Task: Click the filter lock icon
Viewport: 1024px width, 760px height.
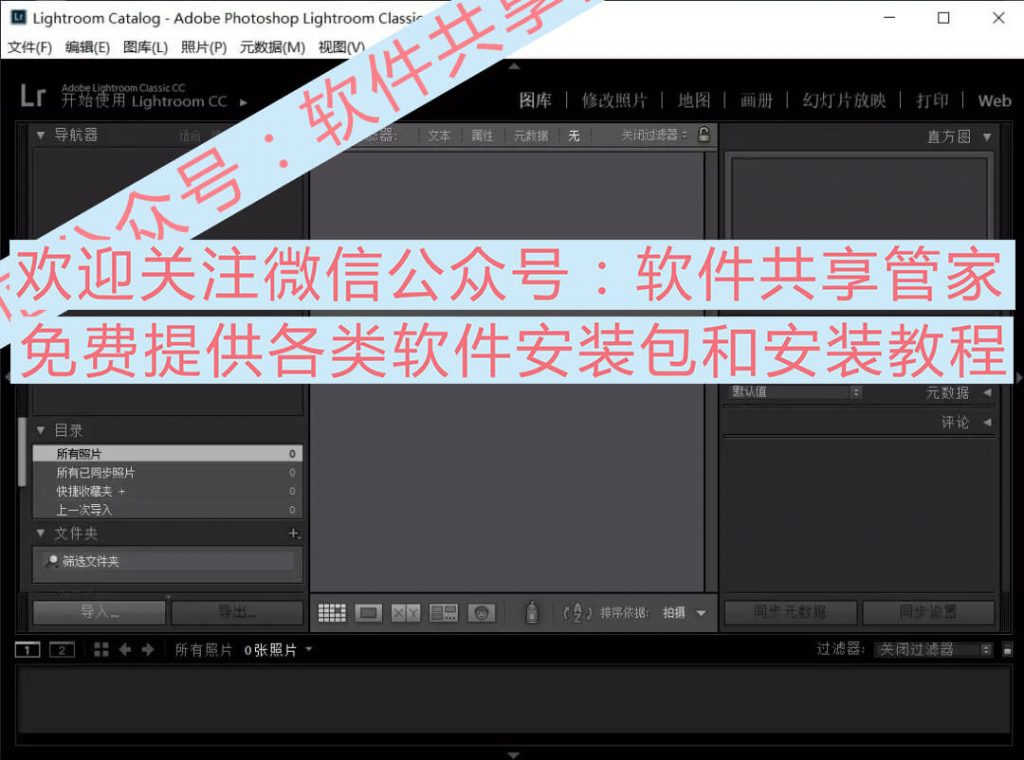Action: click(x=704, y=135)
